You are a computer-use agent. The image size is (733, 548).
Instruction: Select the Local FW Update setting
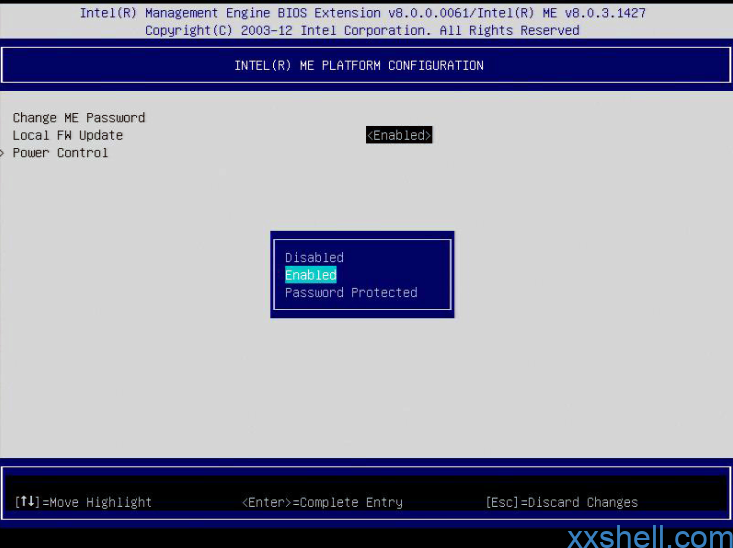coord(68,135)
